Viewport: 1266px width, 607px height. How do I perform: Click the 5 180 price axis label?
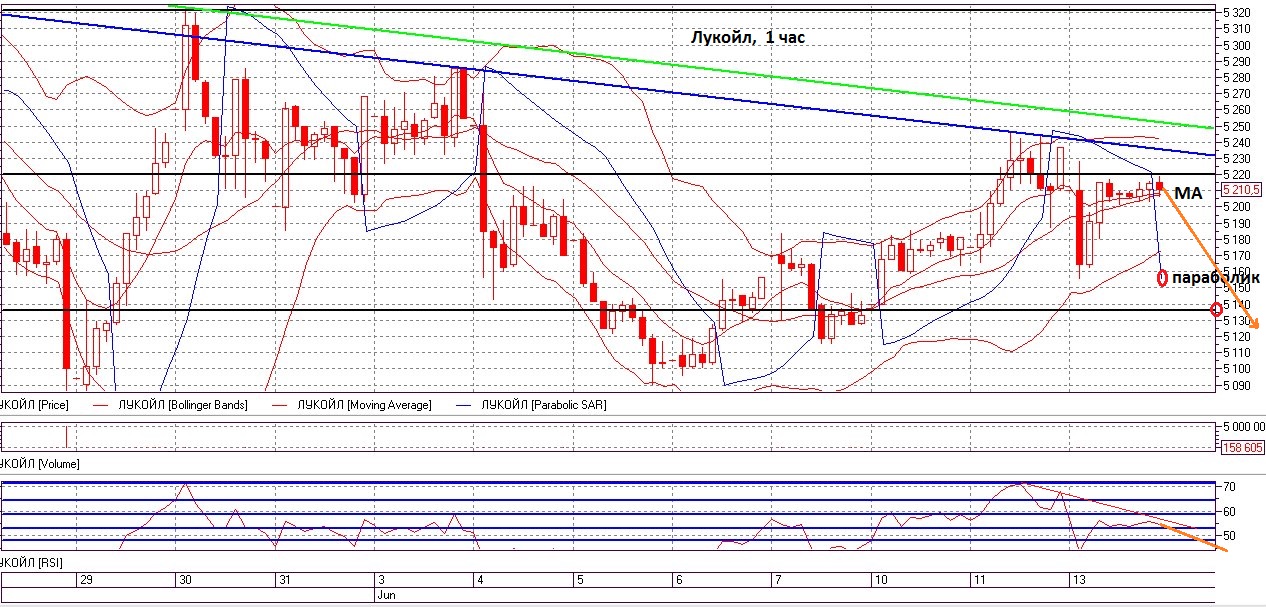point(1237,239)
